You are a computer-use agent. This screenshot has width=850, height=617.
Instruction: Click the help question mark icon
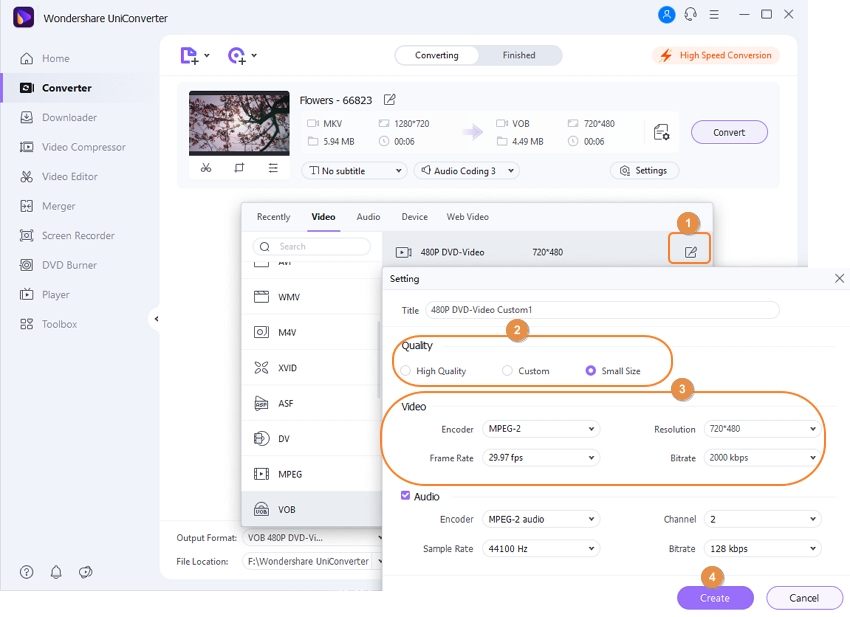coord(27,571)
